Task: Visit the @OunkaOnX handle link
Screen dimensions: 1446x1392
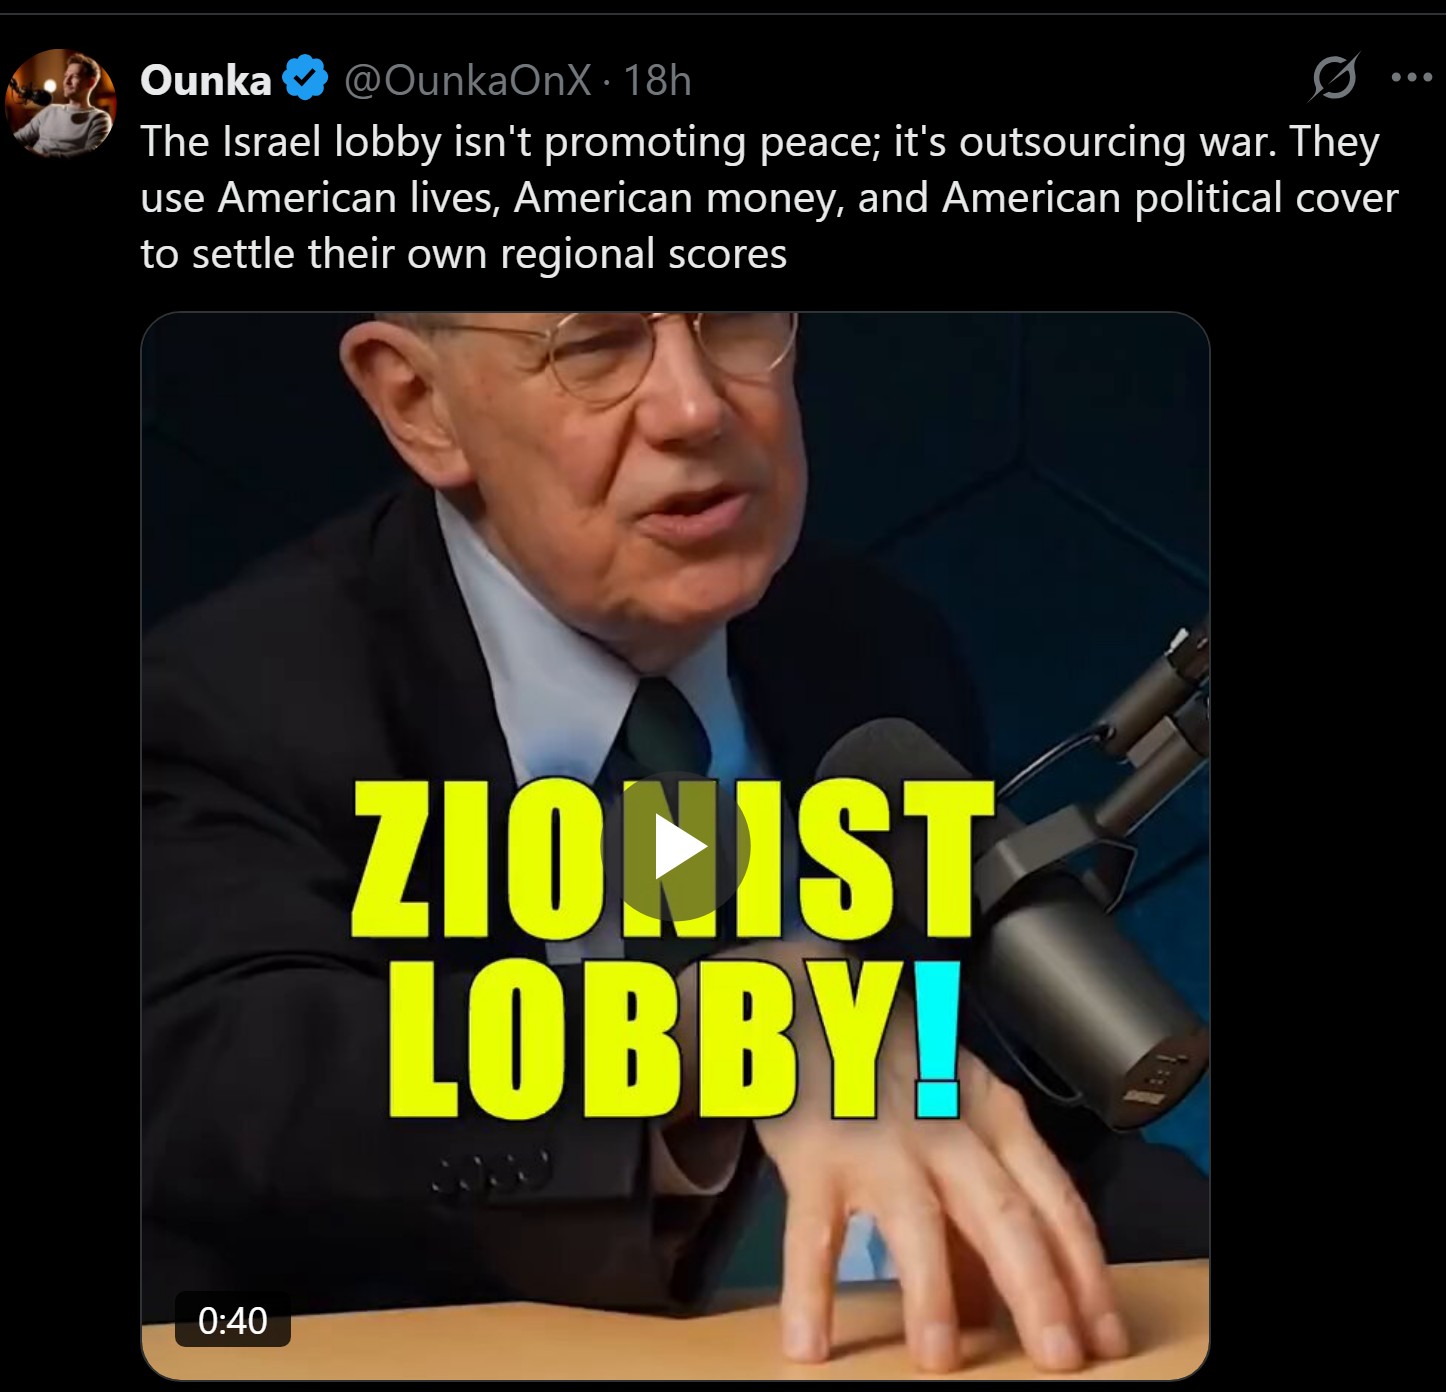Action: [468, 80]
